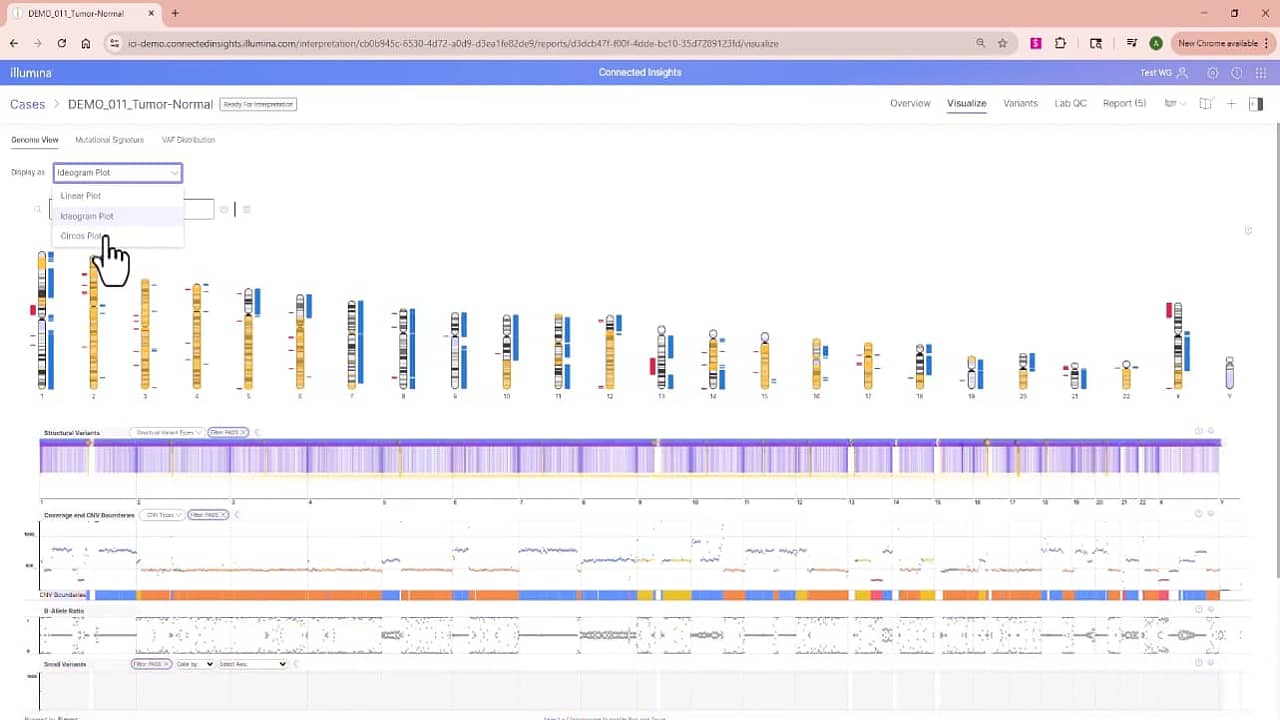Choose the Linear Plot option
The height and width of the screenshot is (720, 1280).
coord(81,196)
